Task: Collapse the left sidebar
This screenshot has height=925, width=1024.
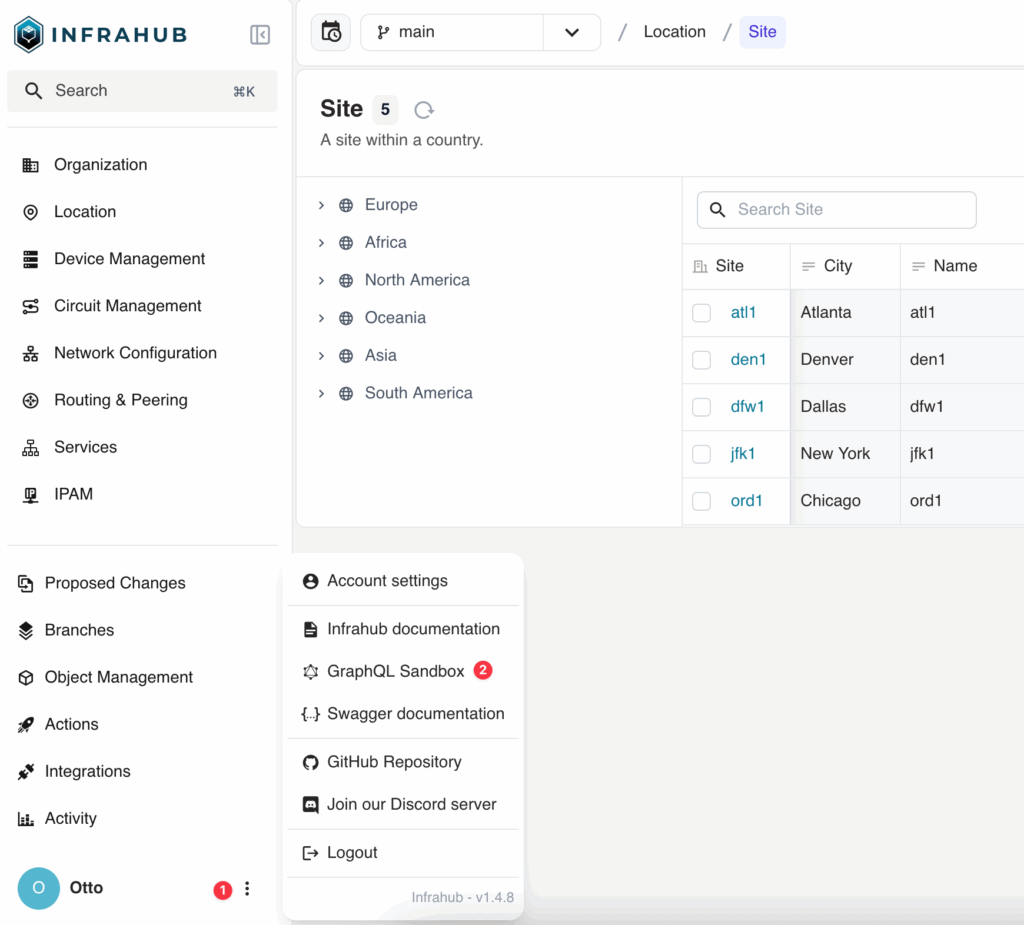Action: tap(259, 34)
